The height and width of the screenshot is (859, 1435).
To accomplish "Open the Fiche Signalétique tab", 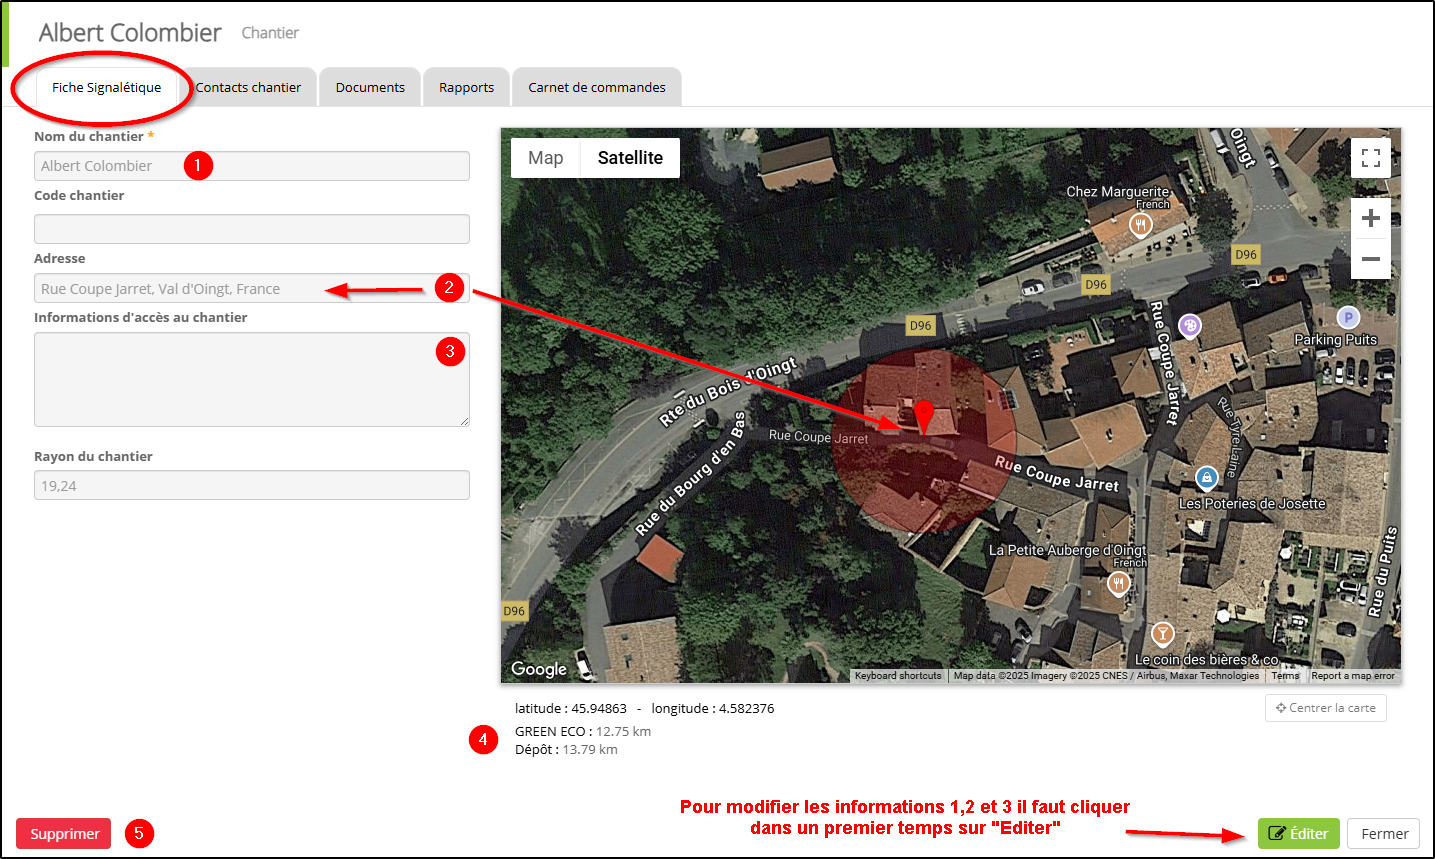I will [106, 87].
